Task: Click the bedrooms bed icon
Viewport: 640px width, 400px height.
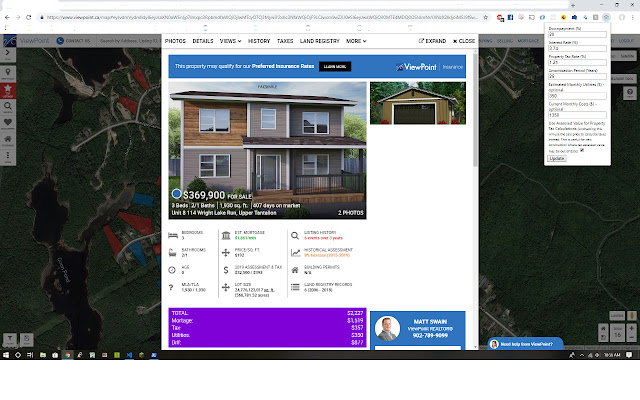Action: (x=173, y=236)
